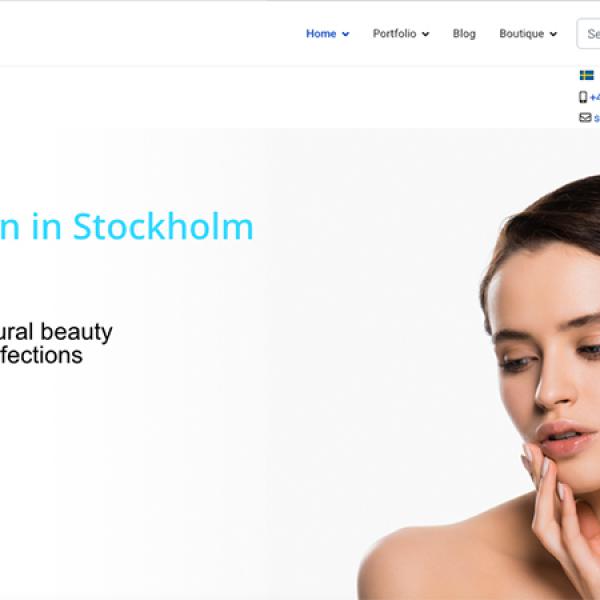Open the Portfolio navigation item
This screenshot has height=600, width=600.
coord(395,34)
